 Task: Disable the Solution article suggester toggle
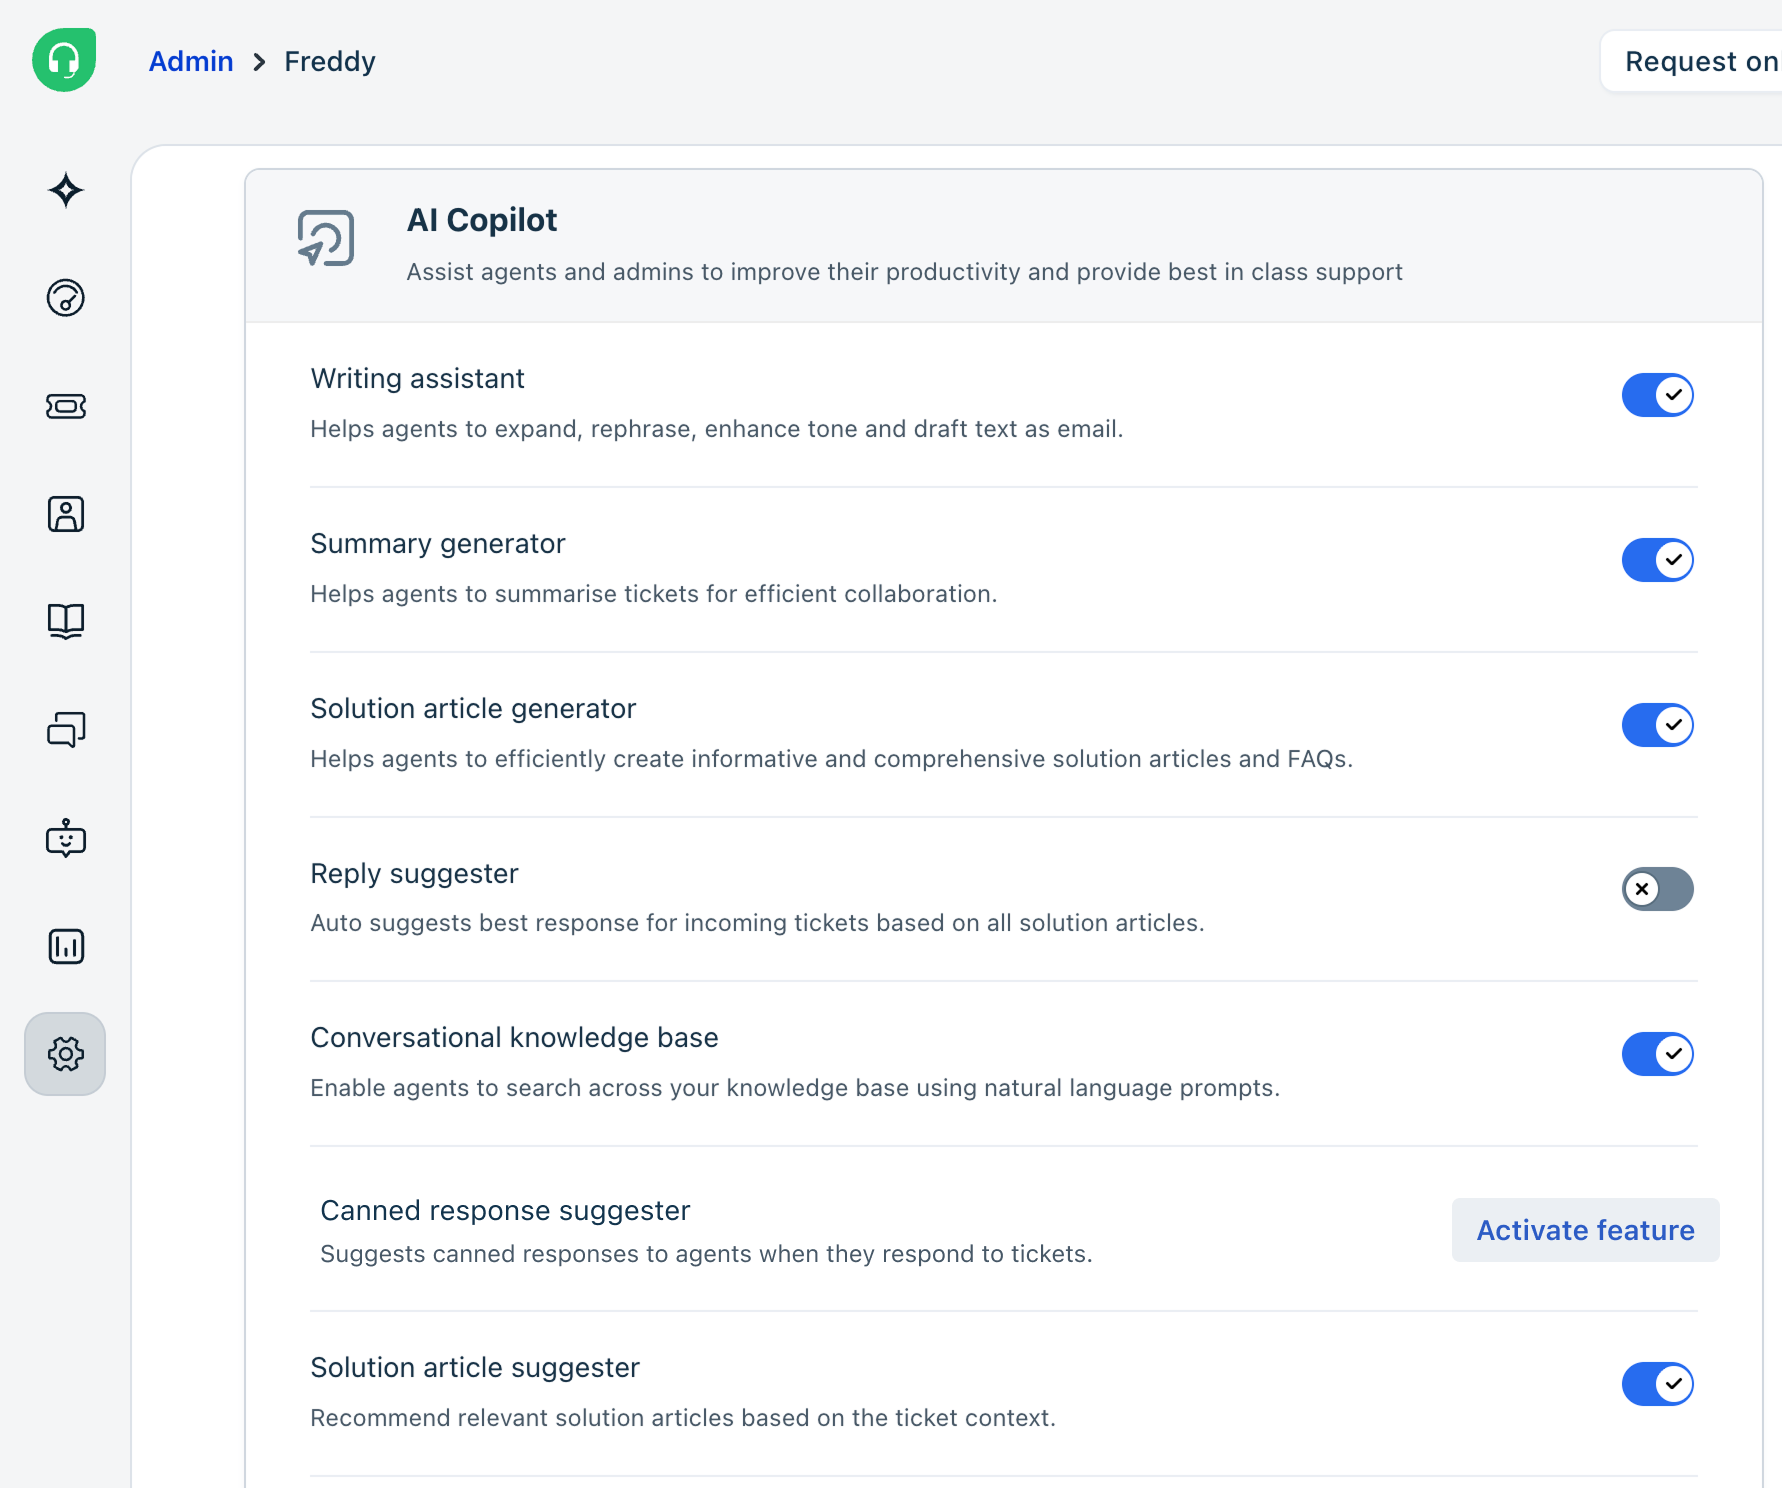(1657, 1384)
